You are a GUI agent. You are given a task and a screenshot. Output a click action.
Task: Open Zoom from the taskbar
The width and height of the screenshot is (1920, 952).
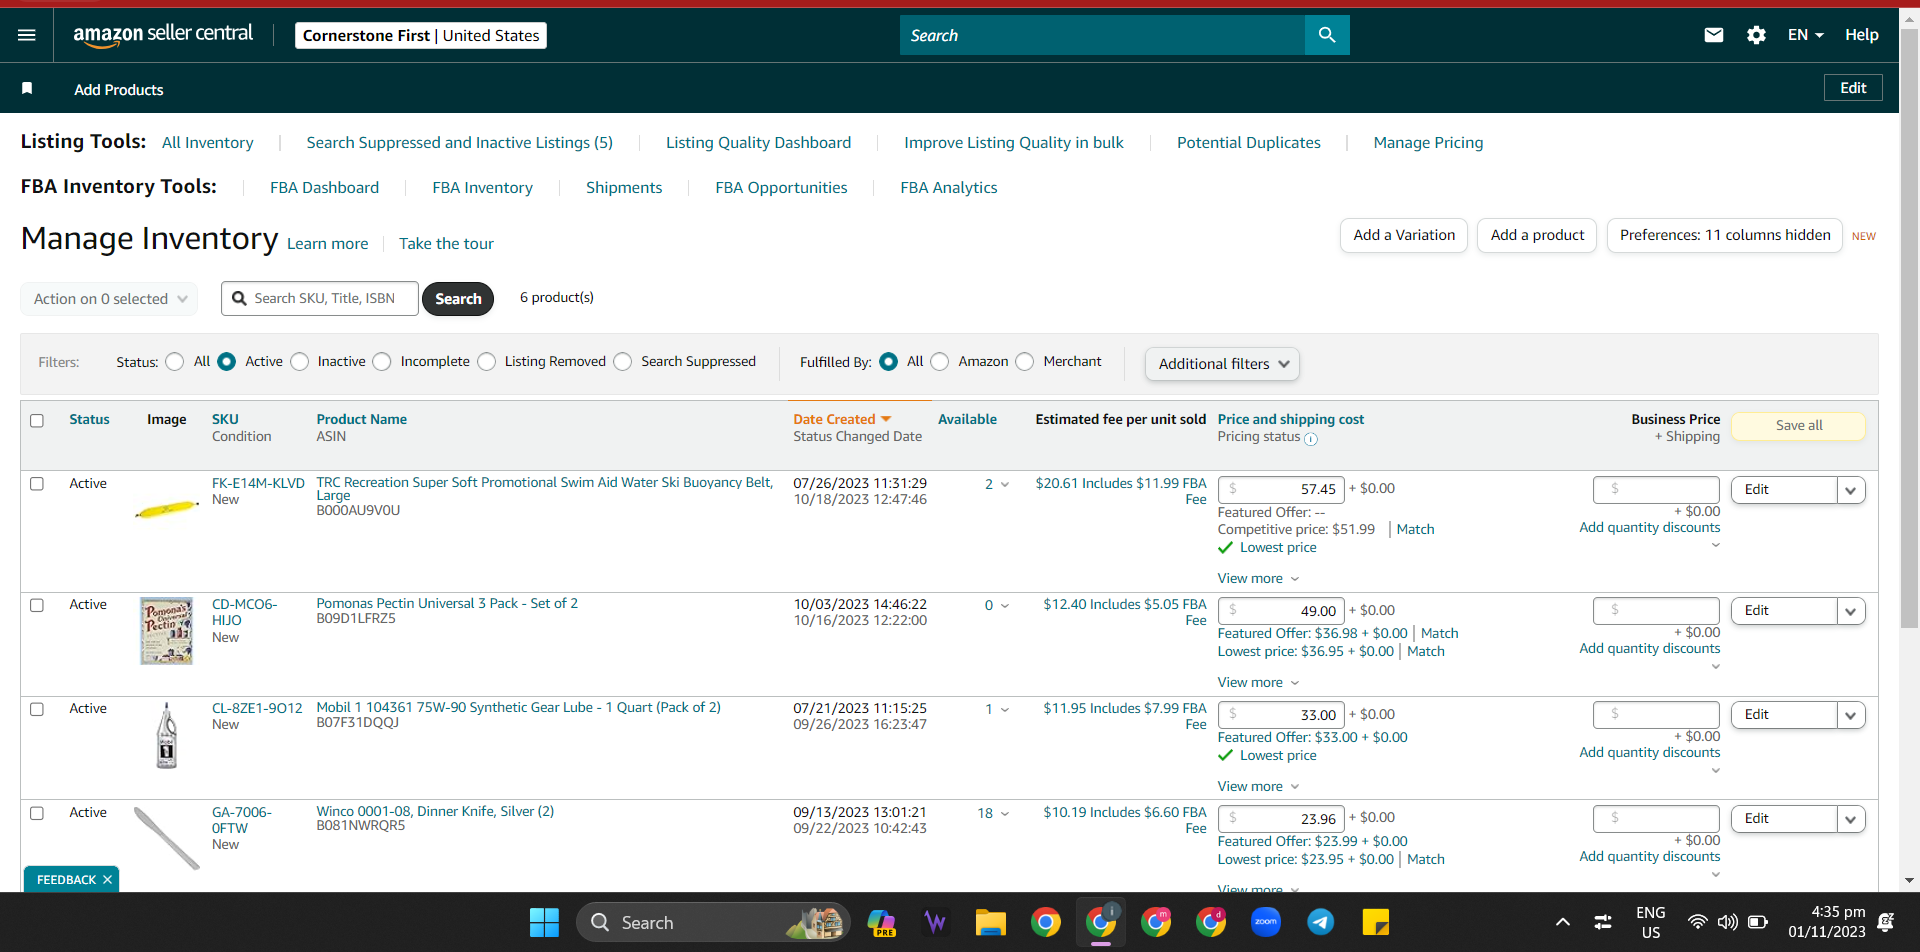click(x=1266, y=922)
